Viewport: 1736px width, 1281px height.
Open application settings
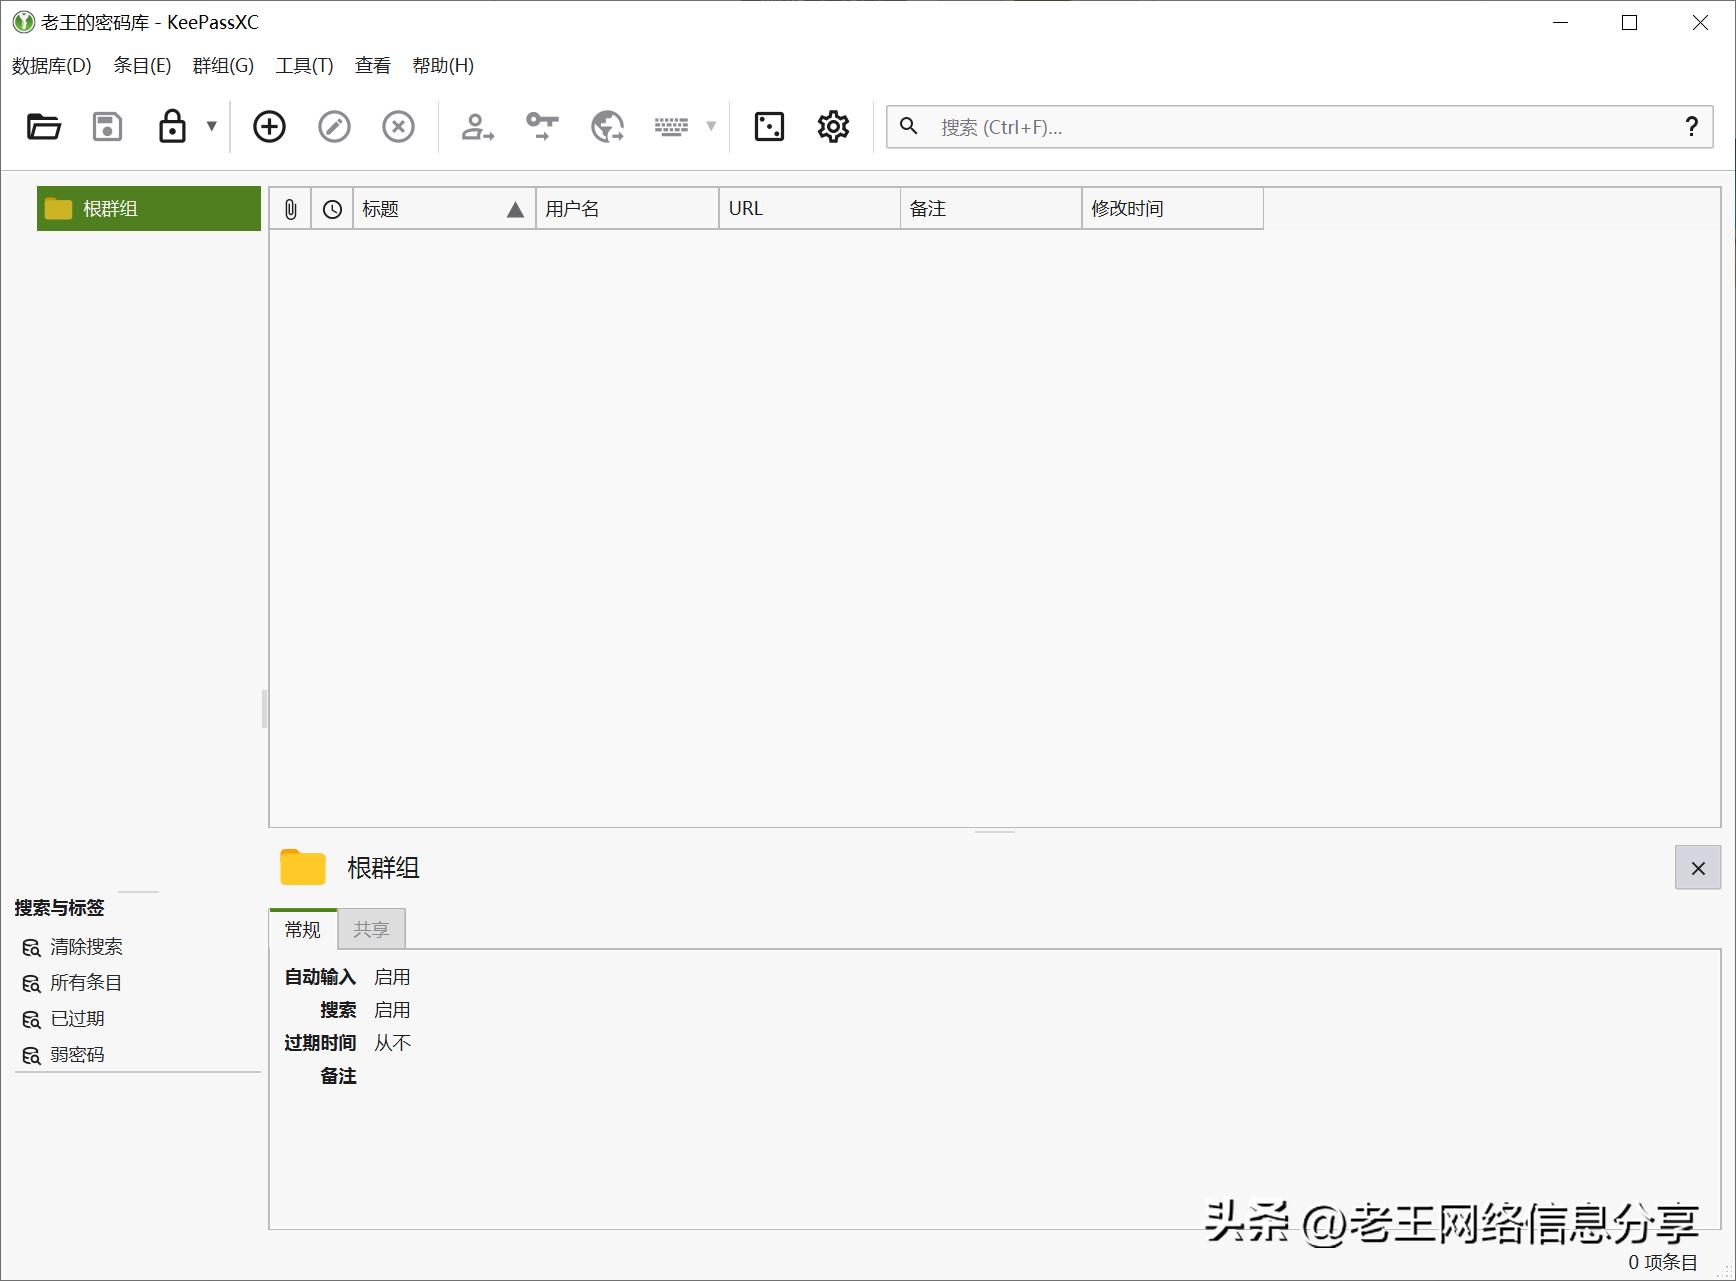pos(832,127)
